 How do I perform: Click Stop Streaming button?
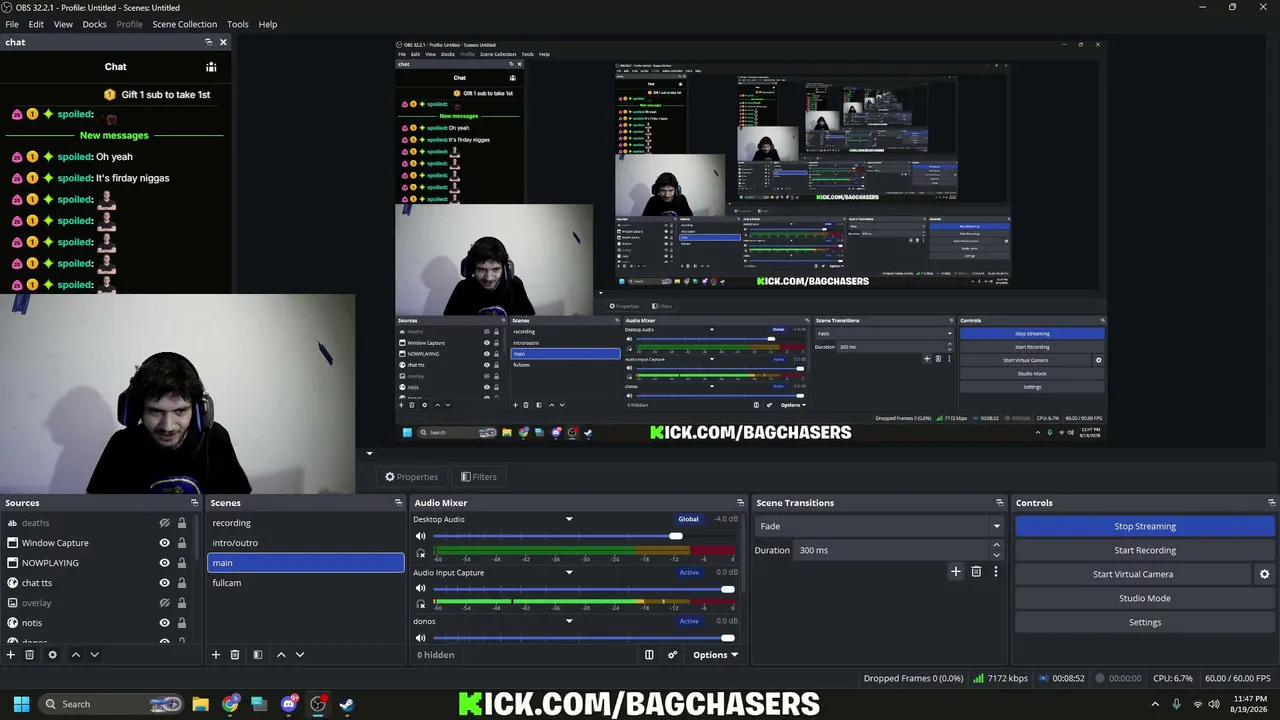click(1145, 526)
